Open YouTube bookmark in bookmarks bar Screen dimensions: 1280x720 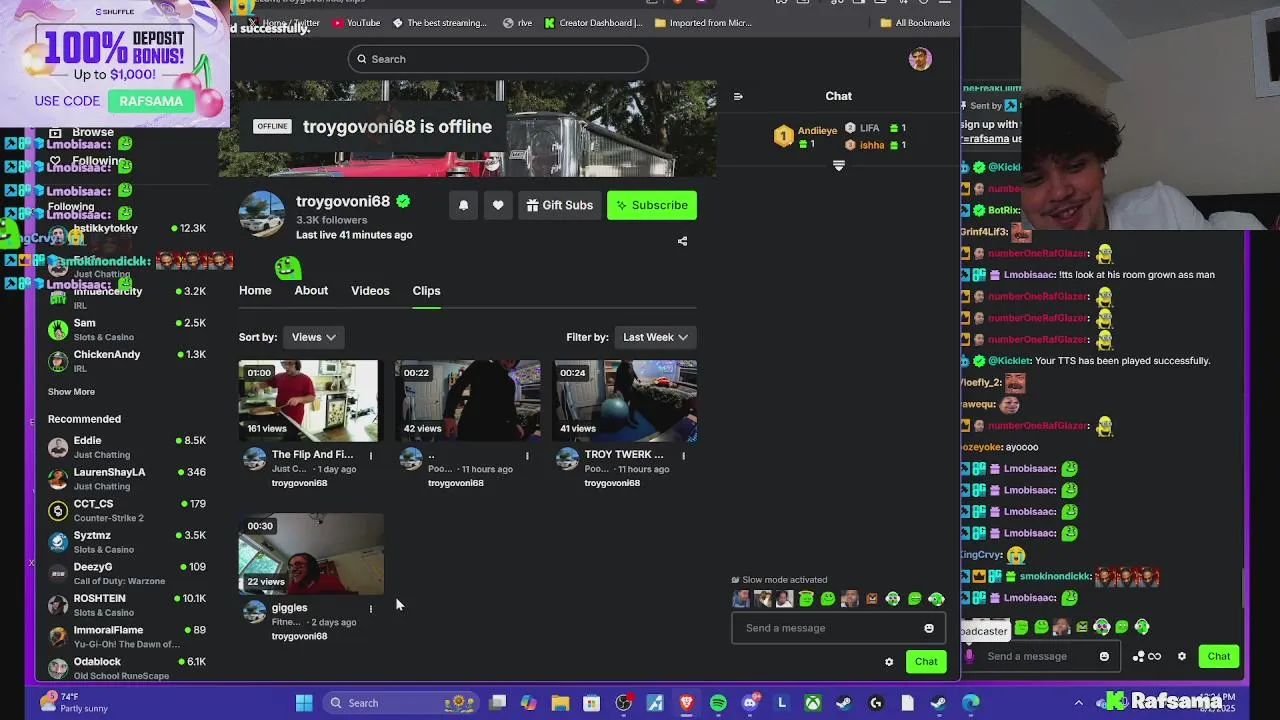[x=356, y=22]
